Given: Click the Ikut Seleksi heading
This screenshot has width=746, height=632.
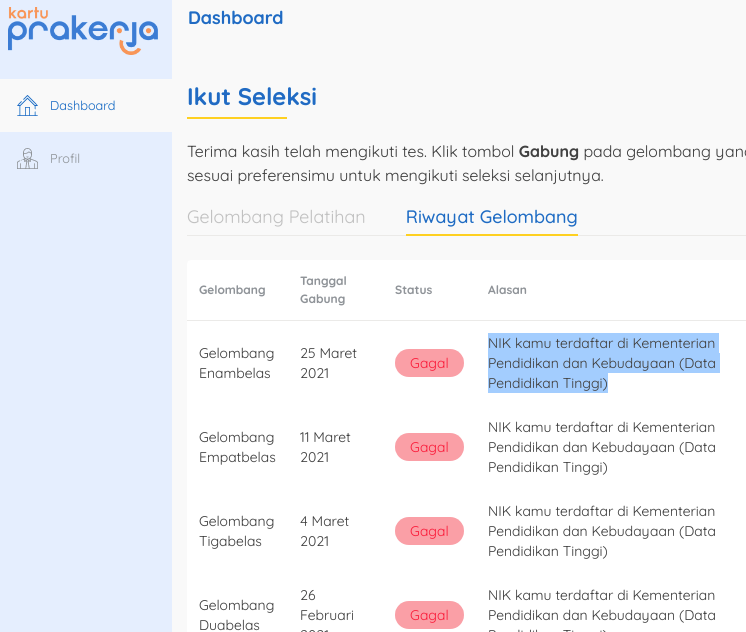Looking at the screenshot, I should (252, 97).
